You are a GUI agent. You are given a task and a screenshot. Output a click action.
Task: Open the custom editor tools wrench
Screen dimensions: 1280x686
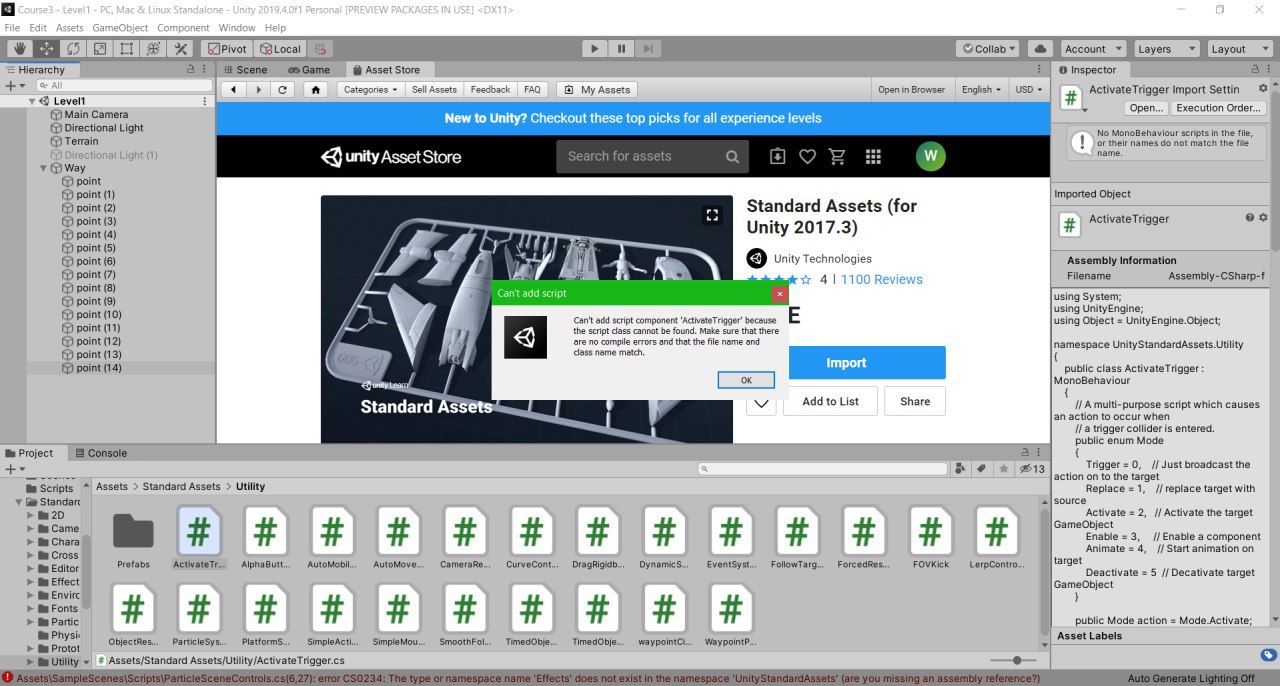(181, 48)
